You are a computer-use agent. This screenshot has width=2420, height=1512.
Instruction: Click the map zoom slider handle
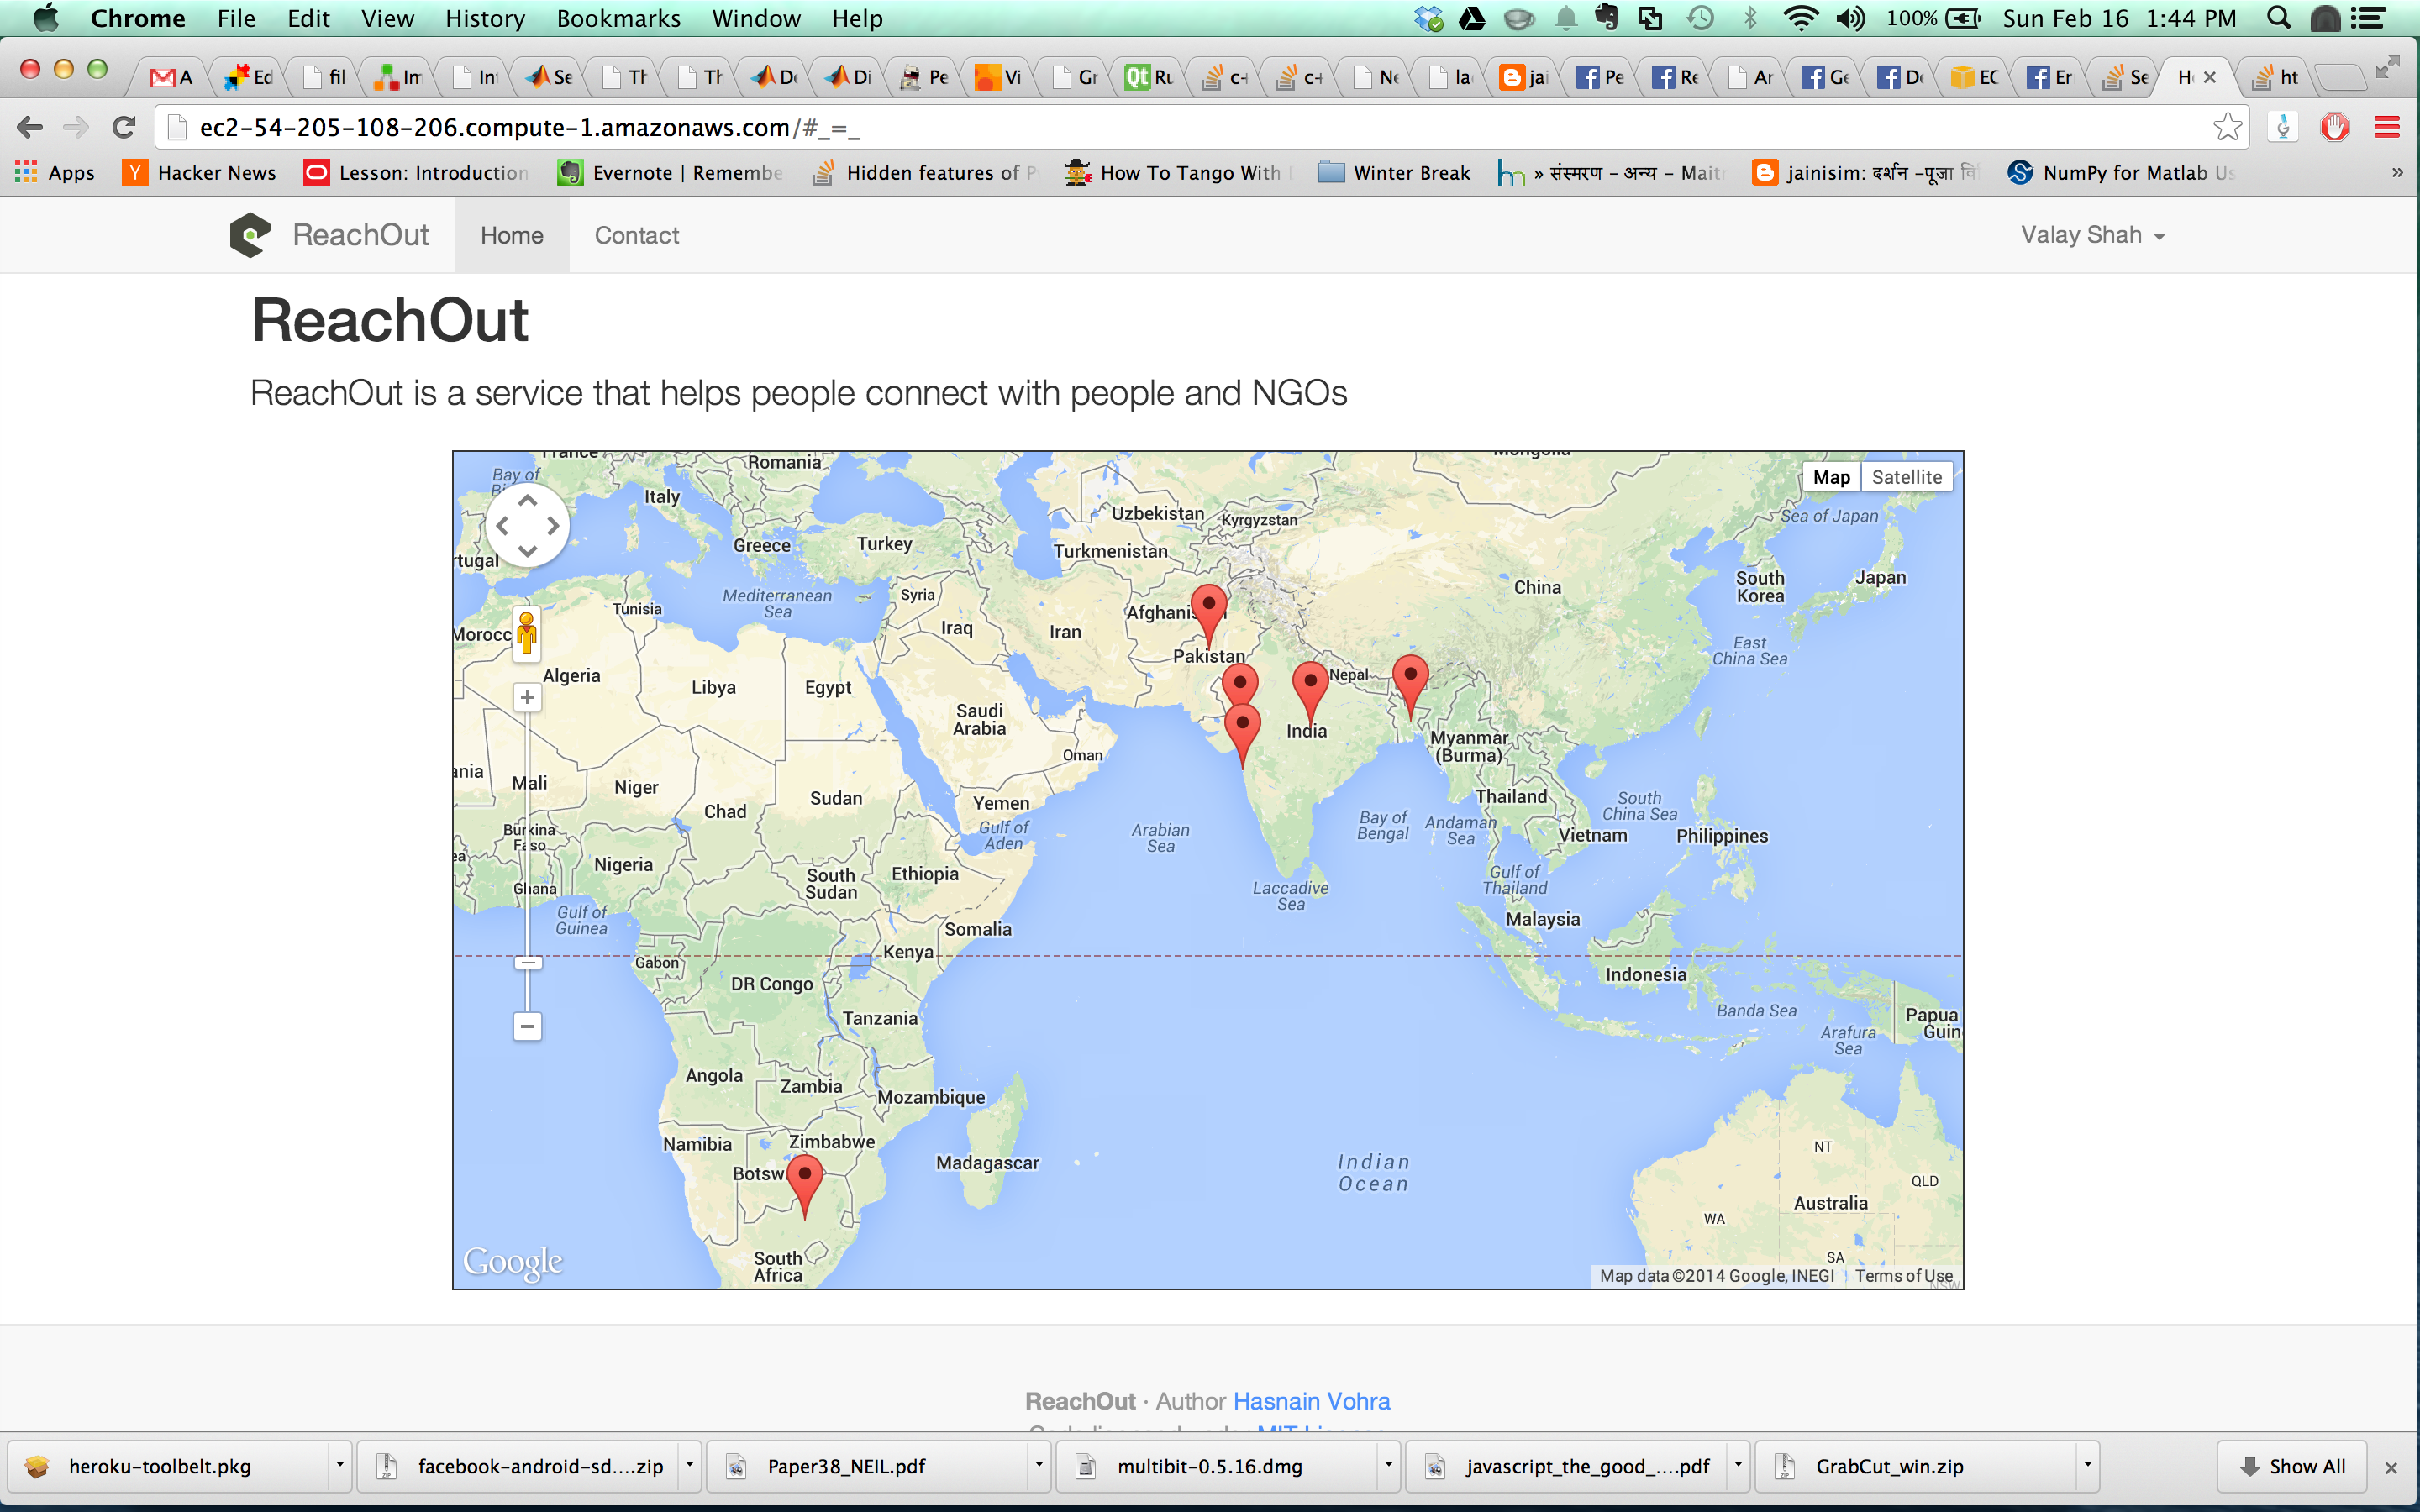528,962
